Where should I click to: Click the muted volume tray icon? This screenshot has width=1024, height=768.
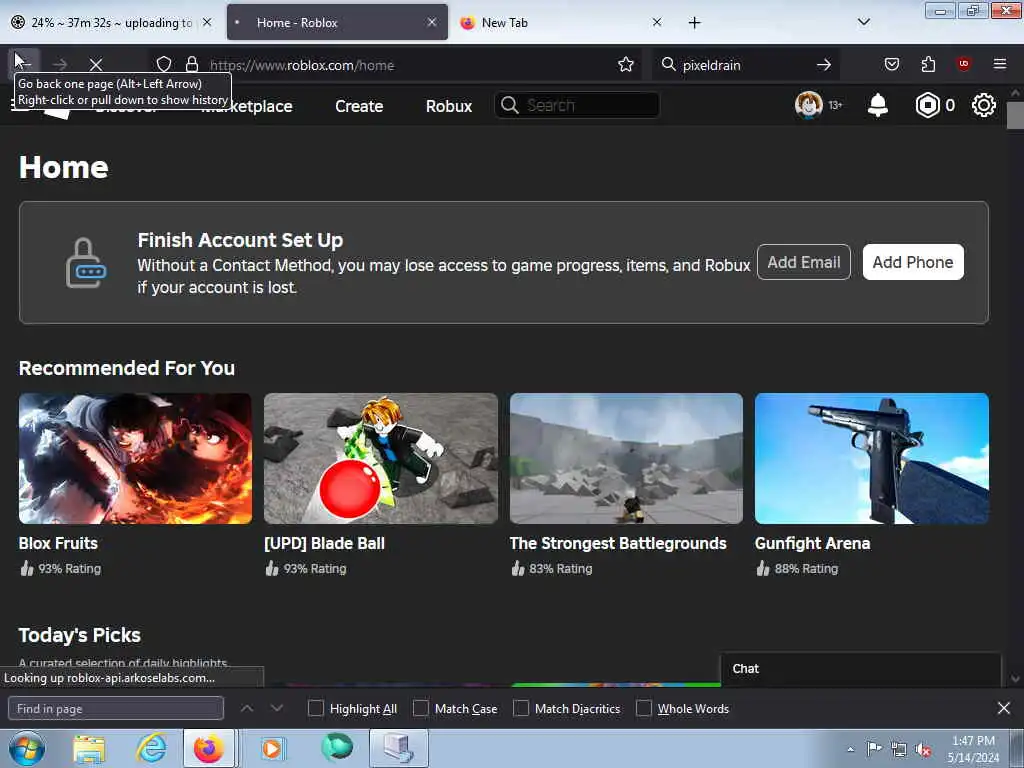pyautogui.click(x=923, y=750)
